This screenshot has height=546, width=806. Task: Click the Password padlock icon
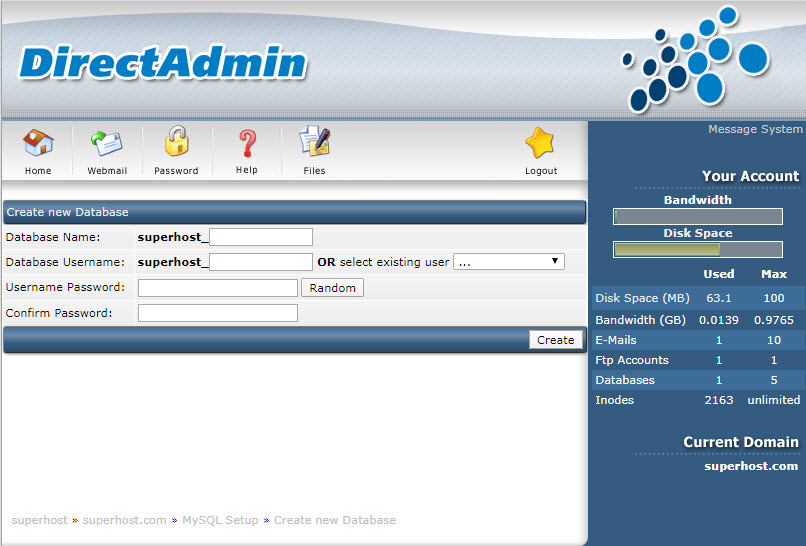[176, 144]
